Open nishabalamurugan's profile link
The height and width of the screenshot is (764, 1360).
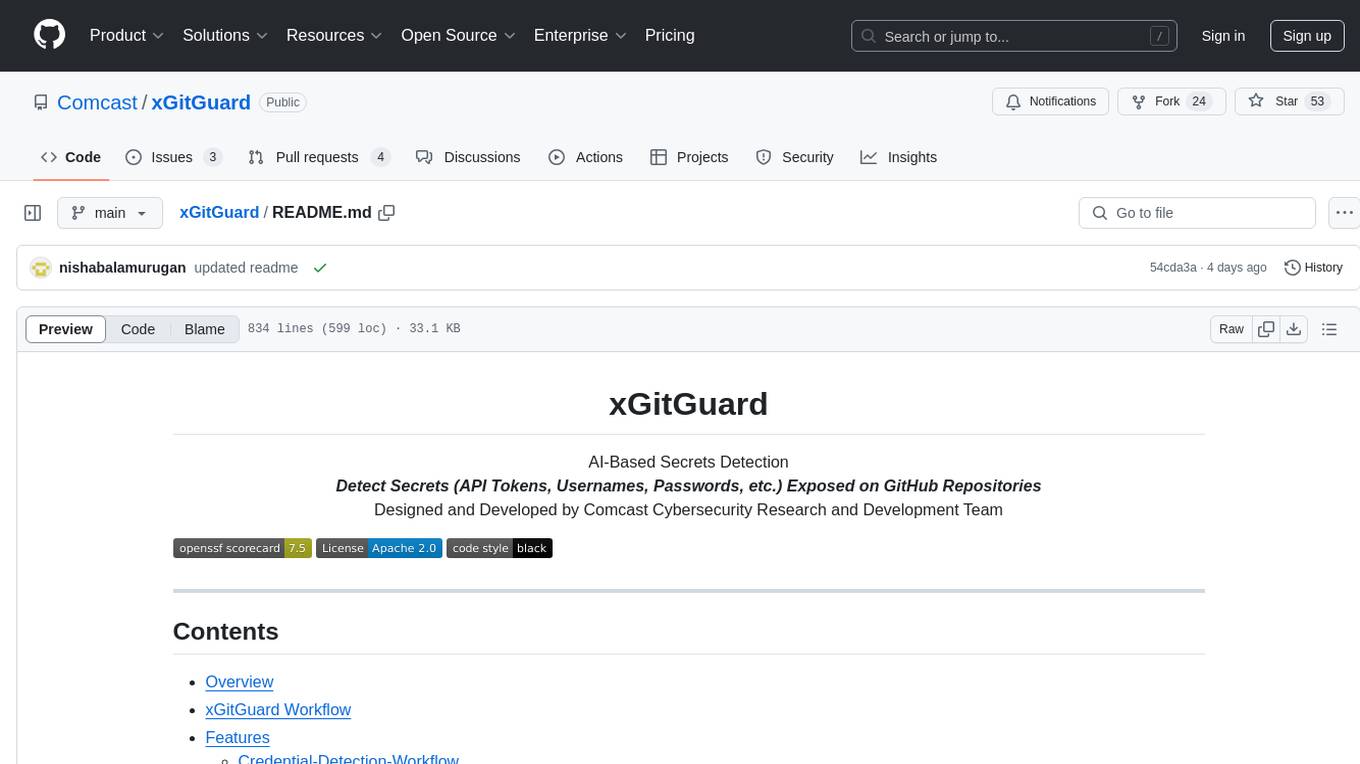122,268
